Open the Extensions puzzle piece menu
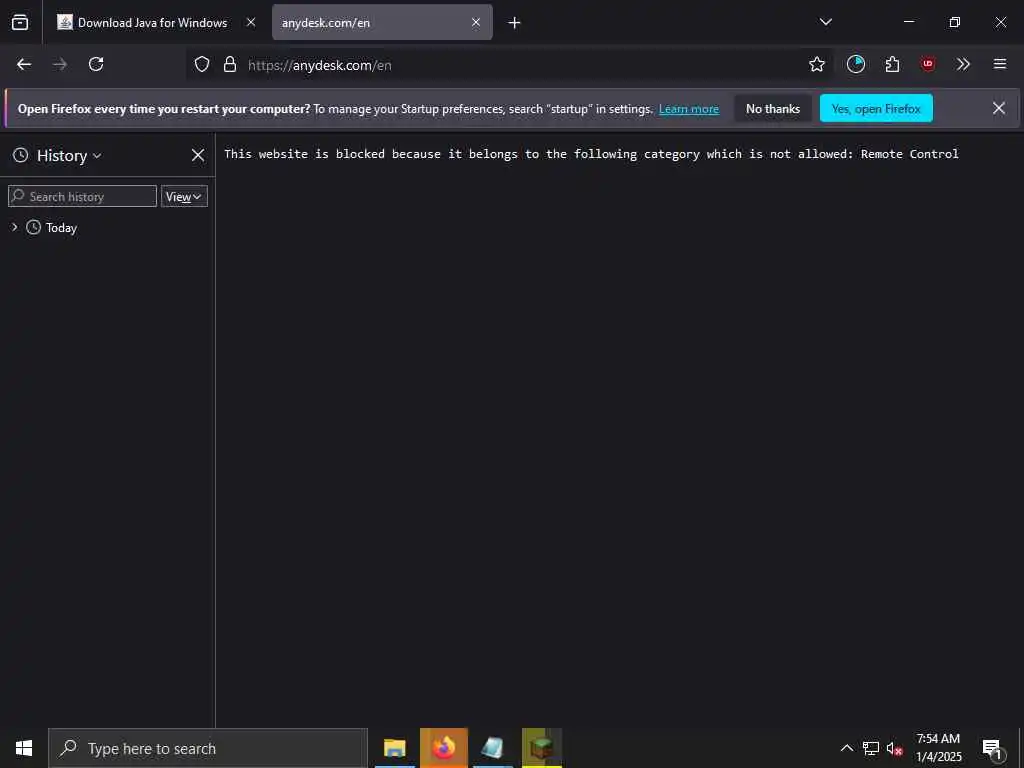 [892, 64]
